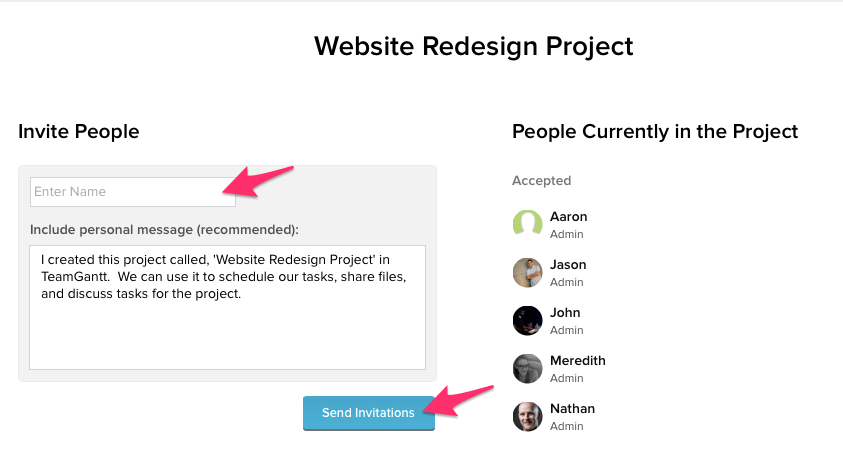Select Aaron's name in the people list

[568, 217]
